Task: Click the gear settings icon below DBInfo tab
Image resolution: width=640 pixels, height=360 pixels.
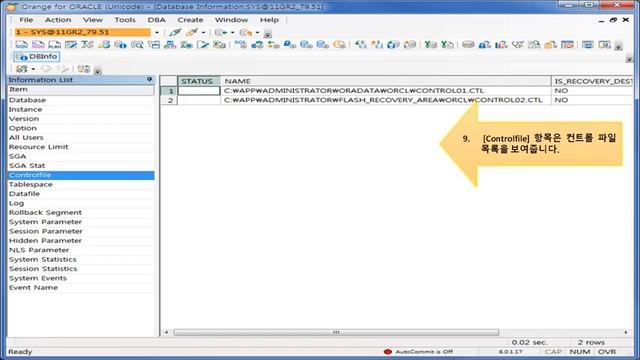Action: pyautogui.click(x=22, y=69)
